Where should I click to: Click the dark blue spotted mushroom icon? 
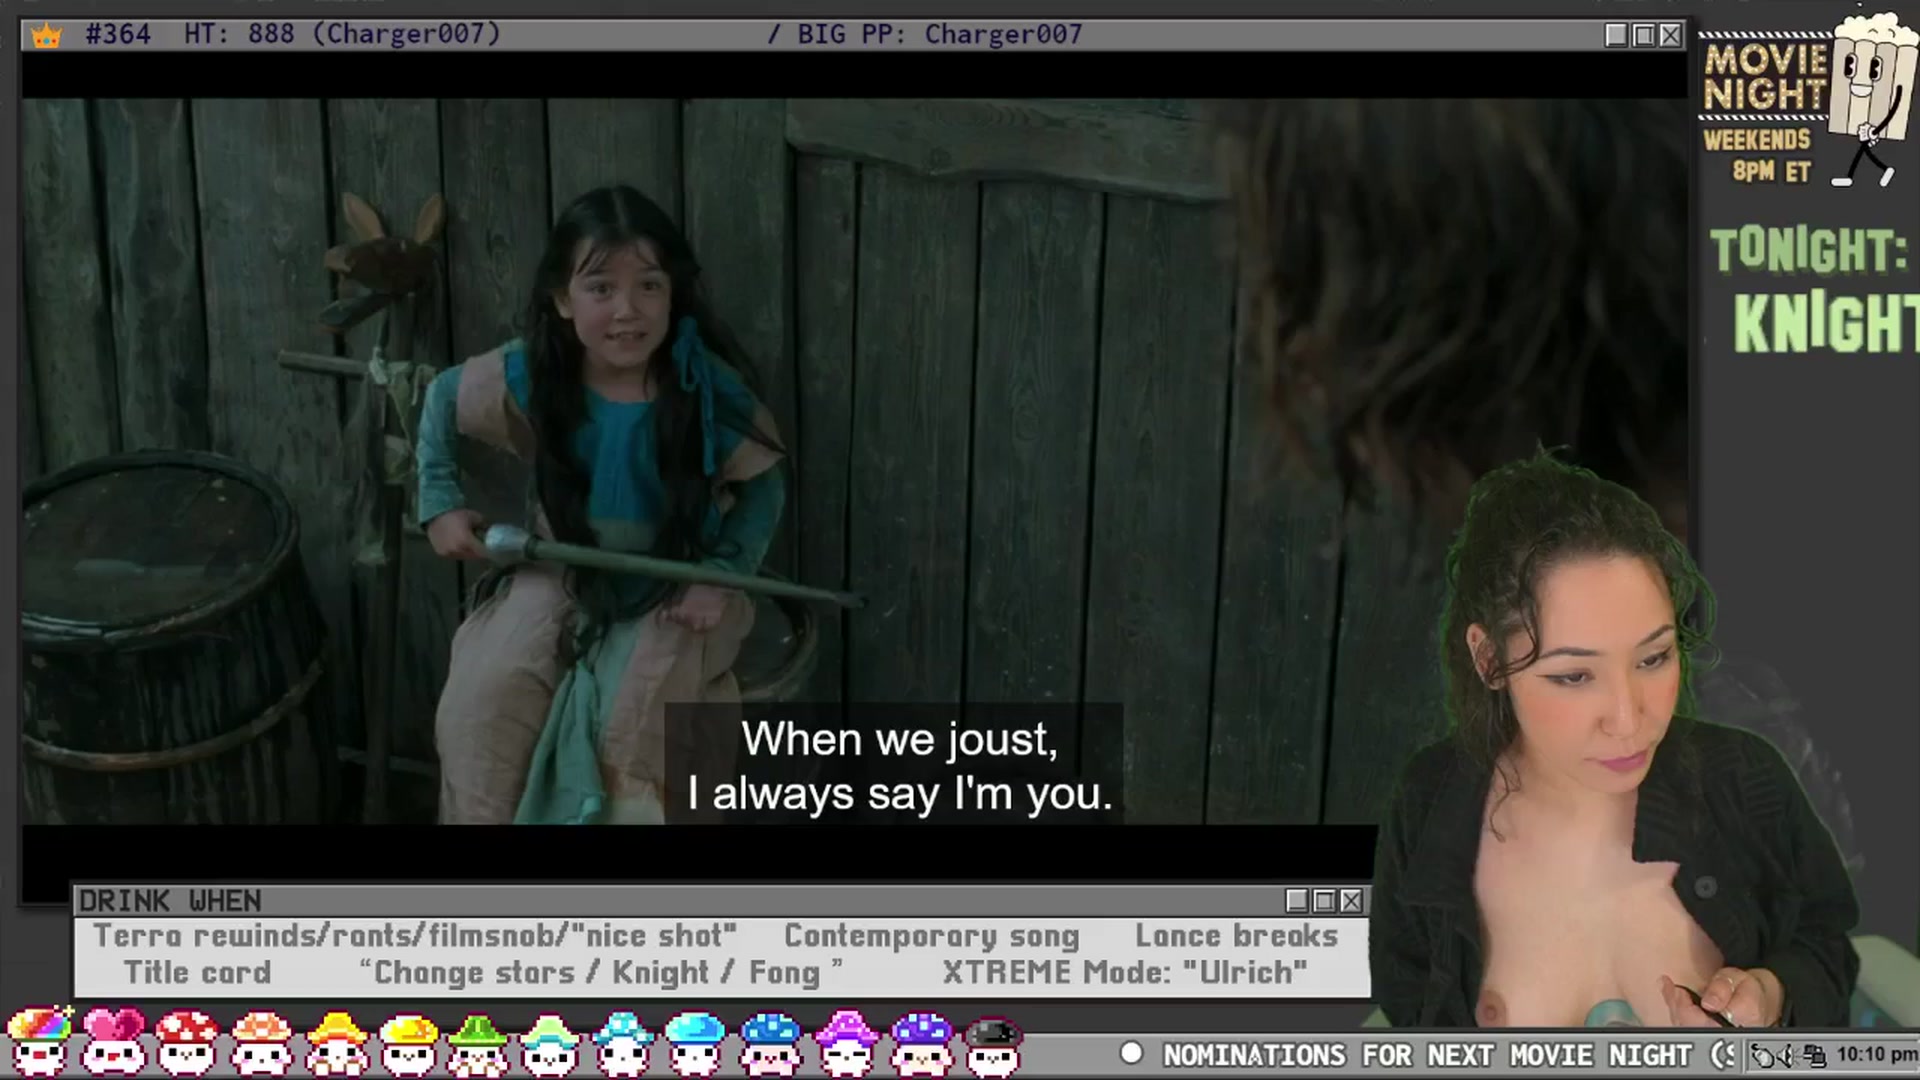[770, 1043]
